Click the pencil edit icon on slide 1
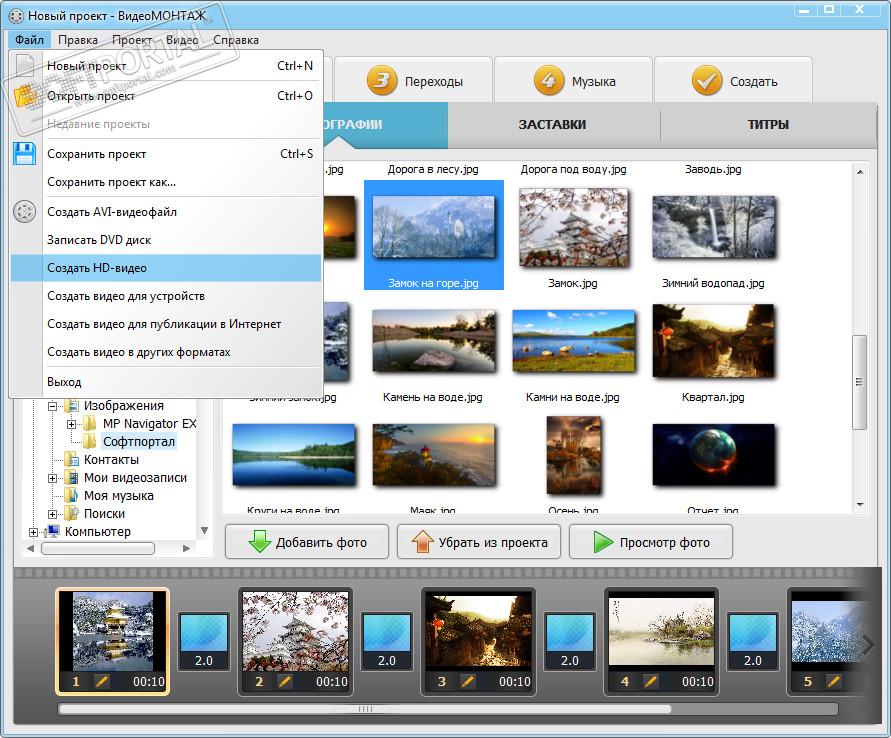Viewport: 891px width, 738px height. [x=102, y=681]
